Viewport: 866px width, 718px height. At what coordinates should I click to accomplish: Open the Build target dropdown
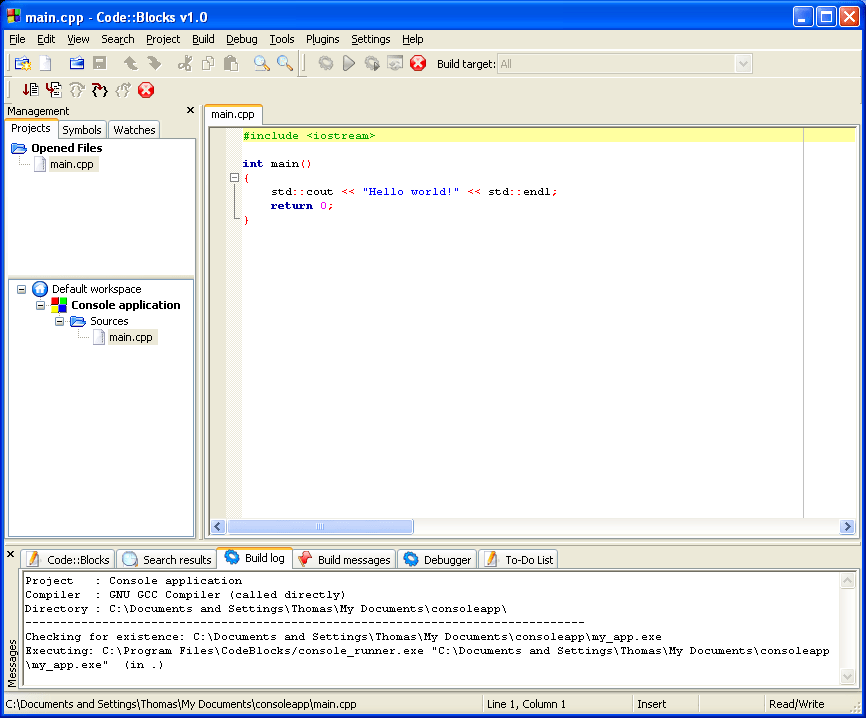pyautogui.click(x=743, y=62)
